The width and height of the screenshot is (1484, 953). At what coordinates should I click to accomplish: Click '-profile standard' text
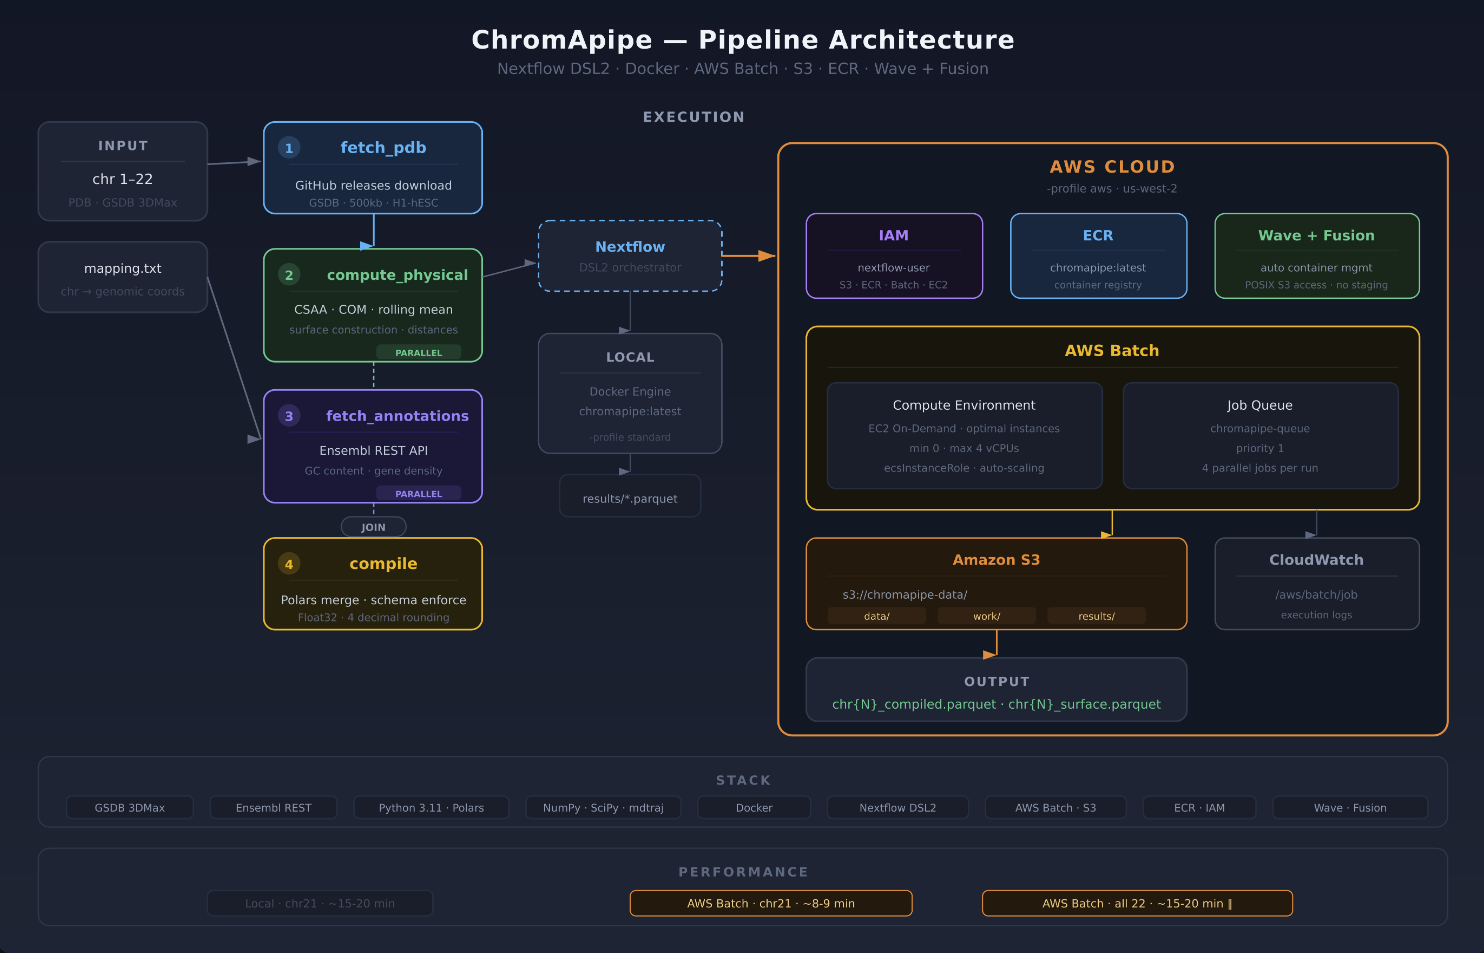pos(630,437)
